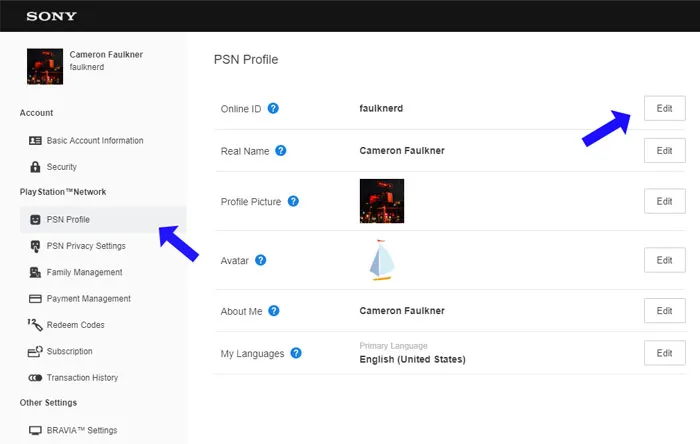This screenshot has height=444, width=700.
Task: Click the help icon next to Profile Picture
Action: click(x=293, y=201)
